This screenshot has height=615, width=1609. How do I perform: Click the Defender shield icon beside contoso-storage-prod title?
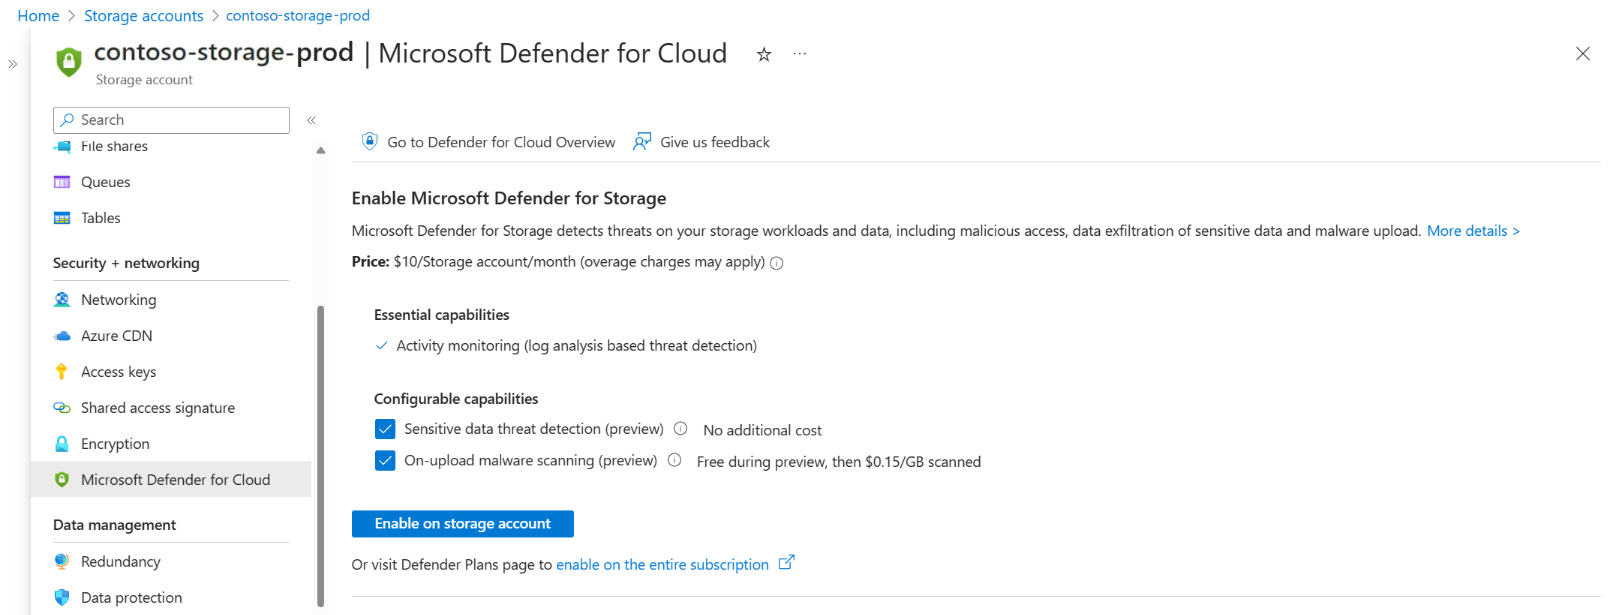coord(69,62)
